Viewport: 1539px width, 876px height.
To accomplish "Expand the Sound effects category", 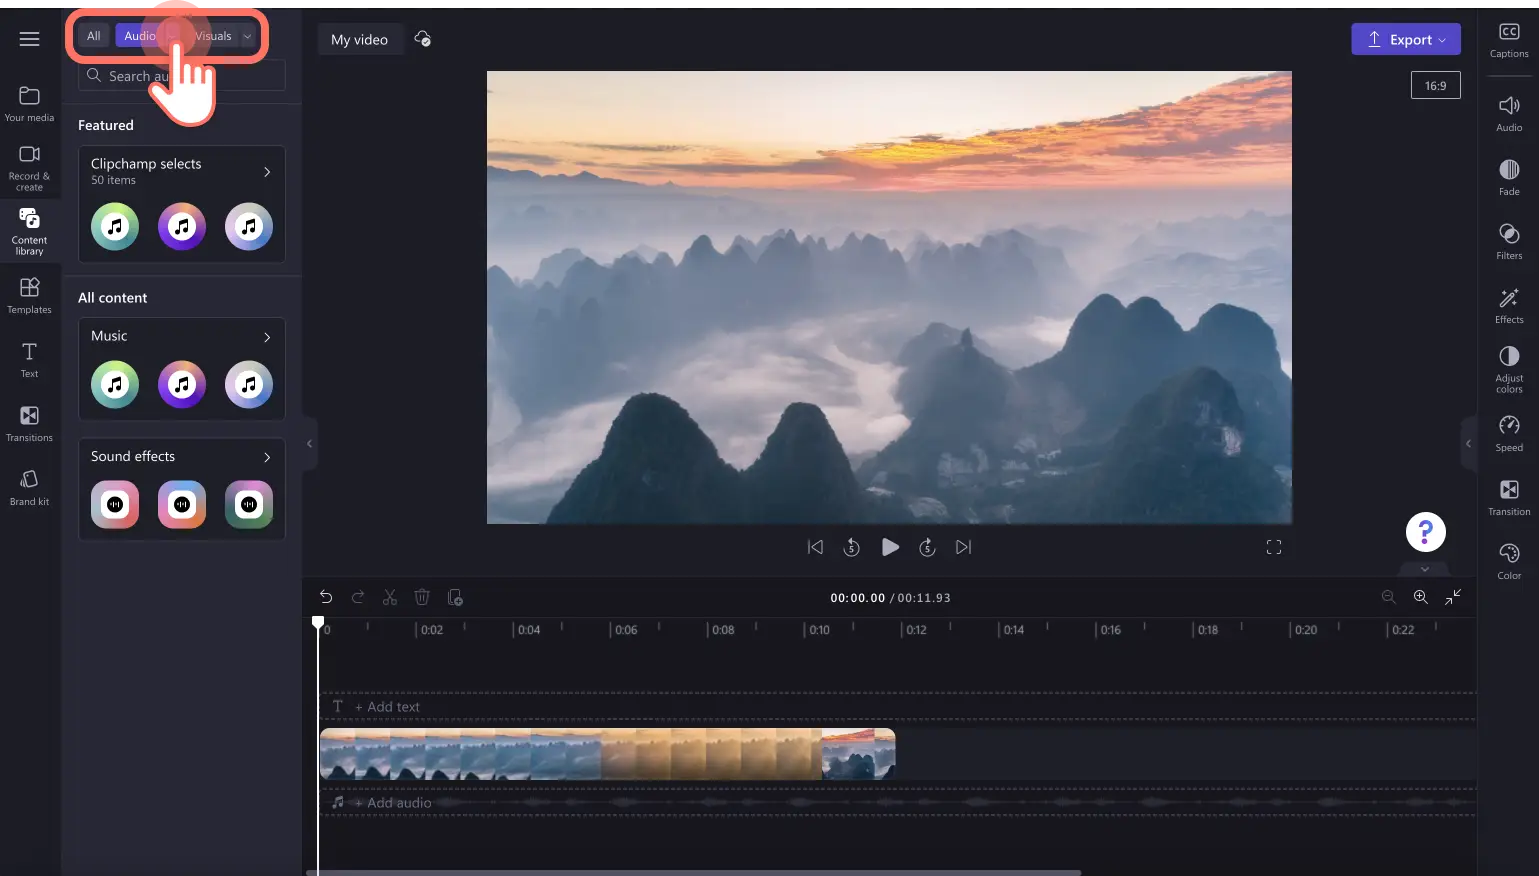I will click(x=266, y=457).
